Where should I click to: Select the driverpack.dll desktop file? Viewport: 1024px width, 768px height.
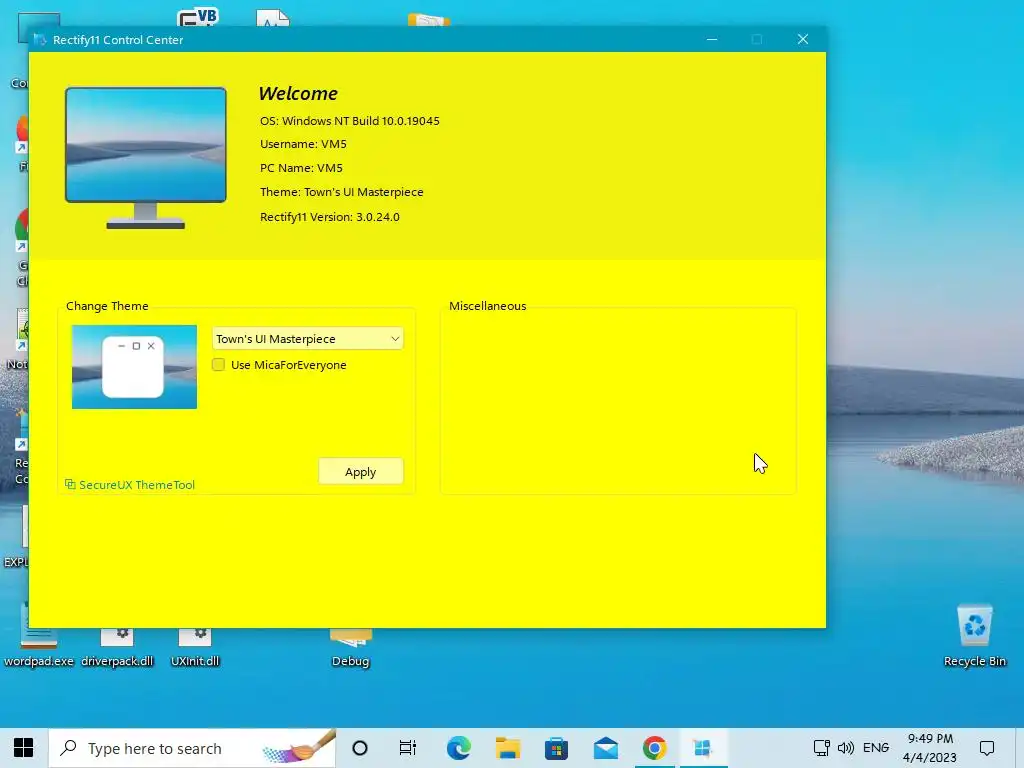point(117,648)
